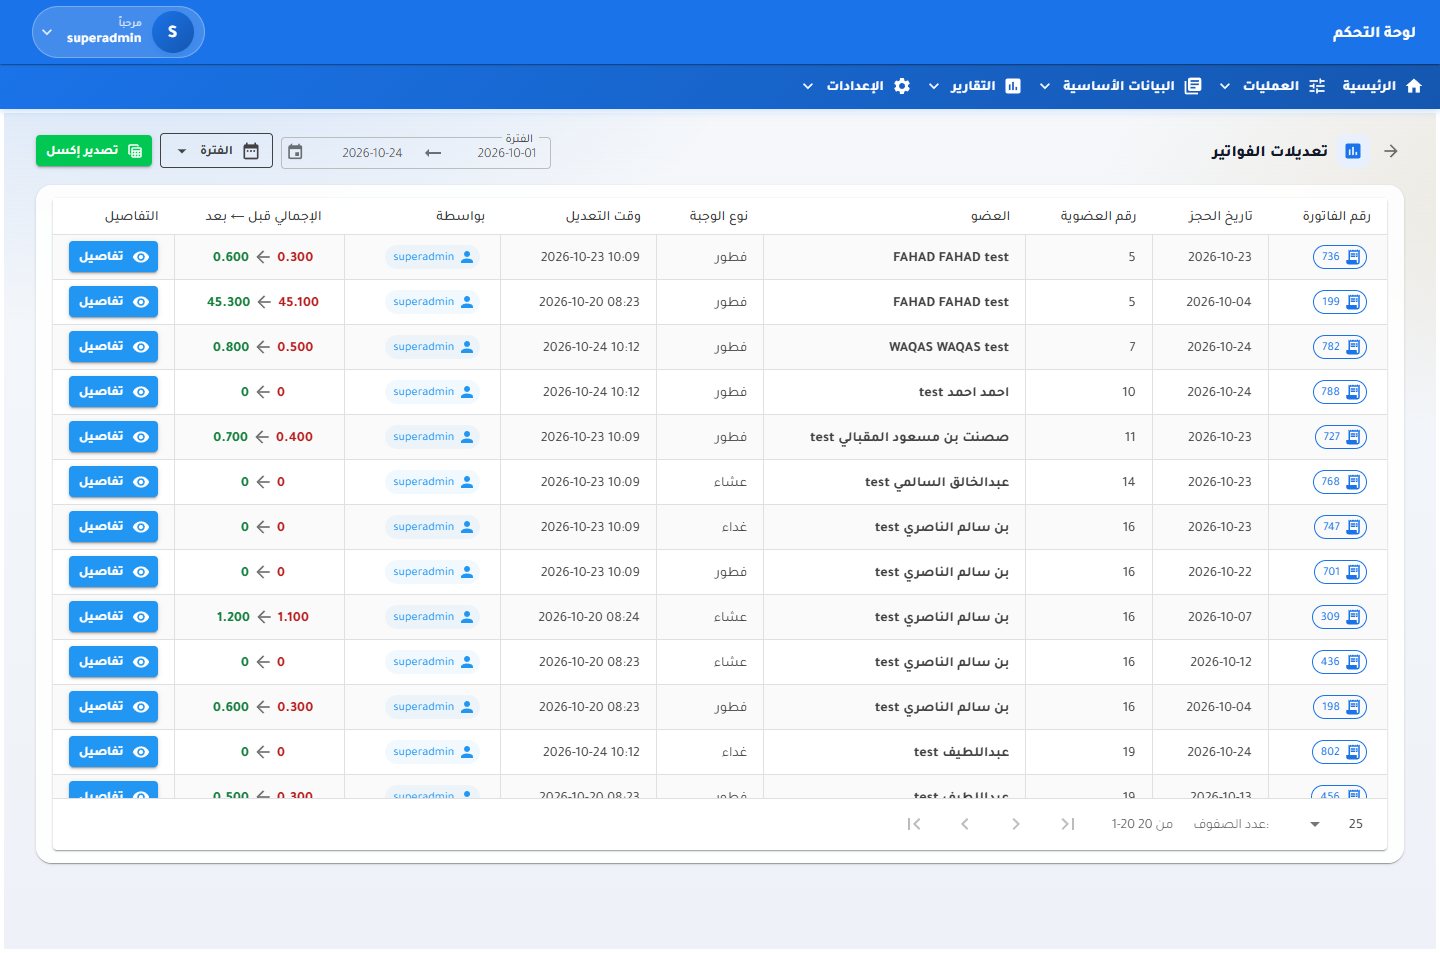Go to the first page of results
This screenshot has height=953, width=1440.
[x=1068, y=824]
